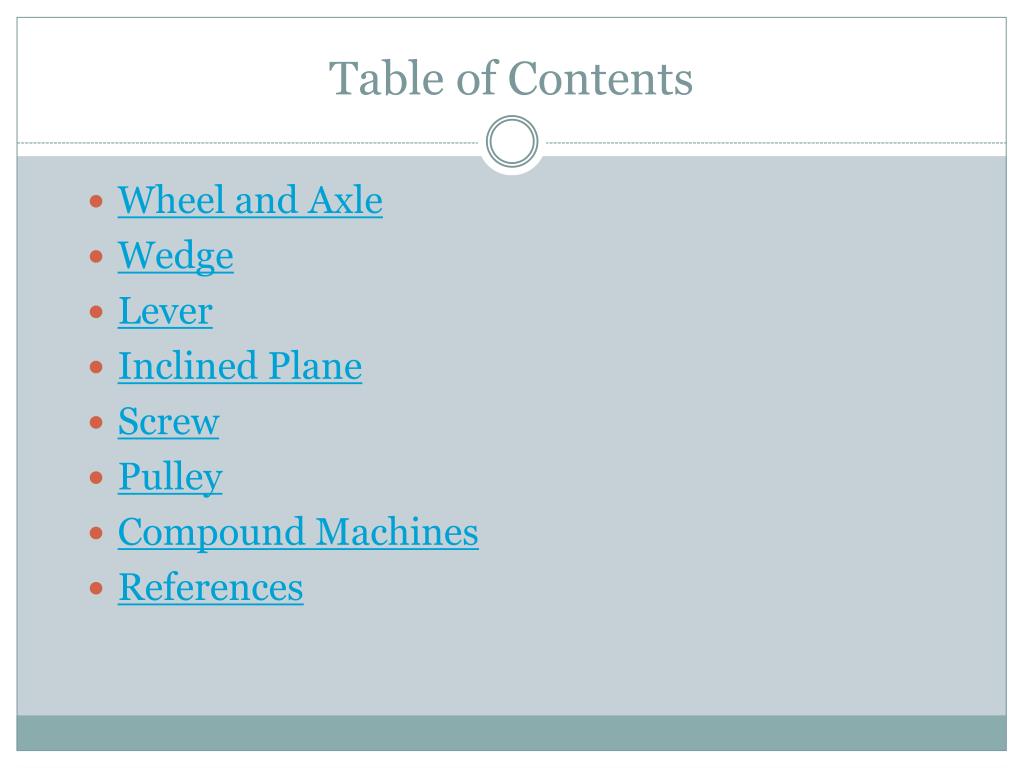This screenshot has height=768, width=1024.
Task: Click the orange bullet next to Wedge
Action: [96, 256]
